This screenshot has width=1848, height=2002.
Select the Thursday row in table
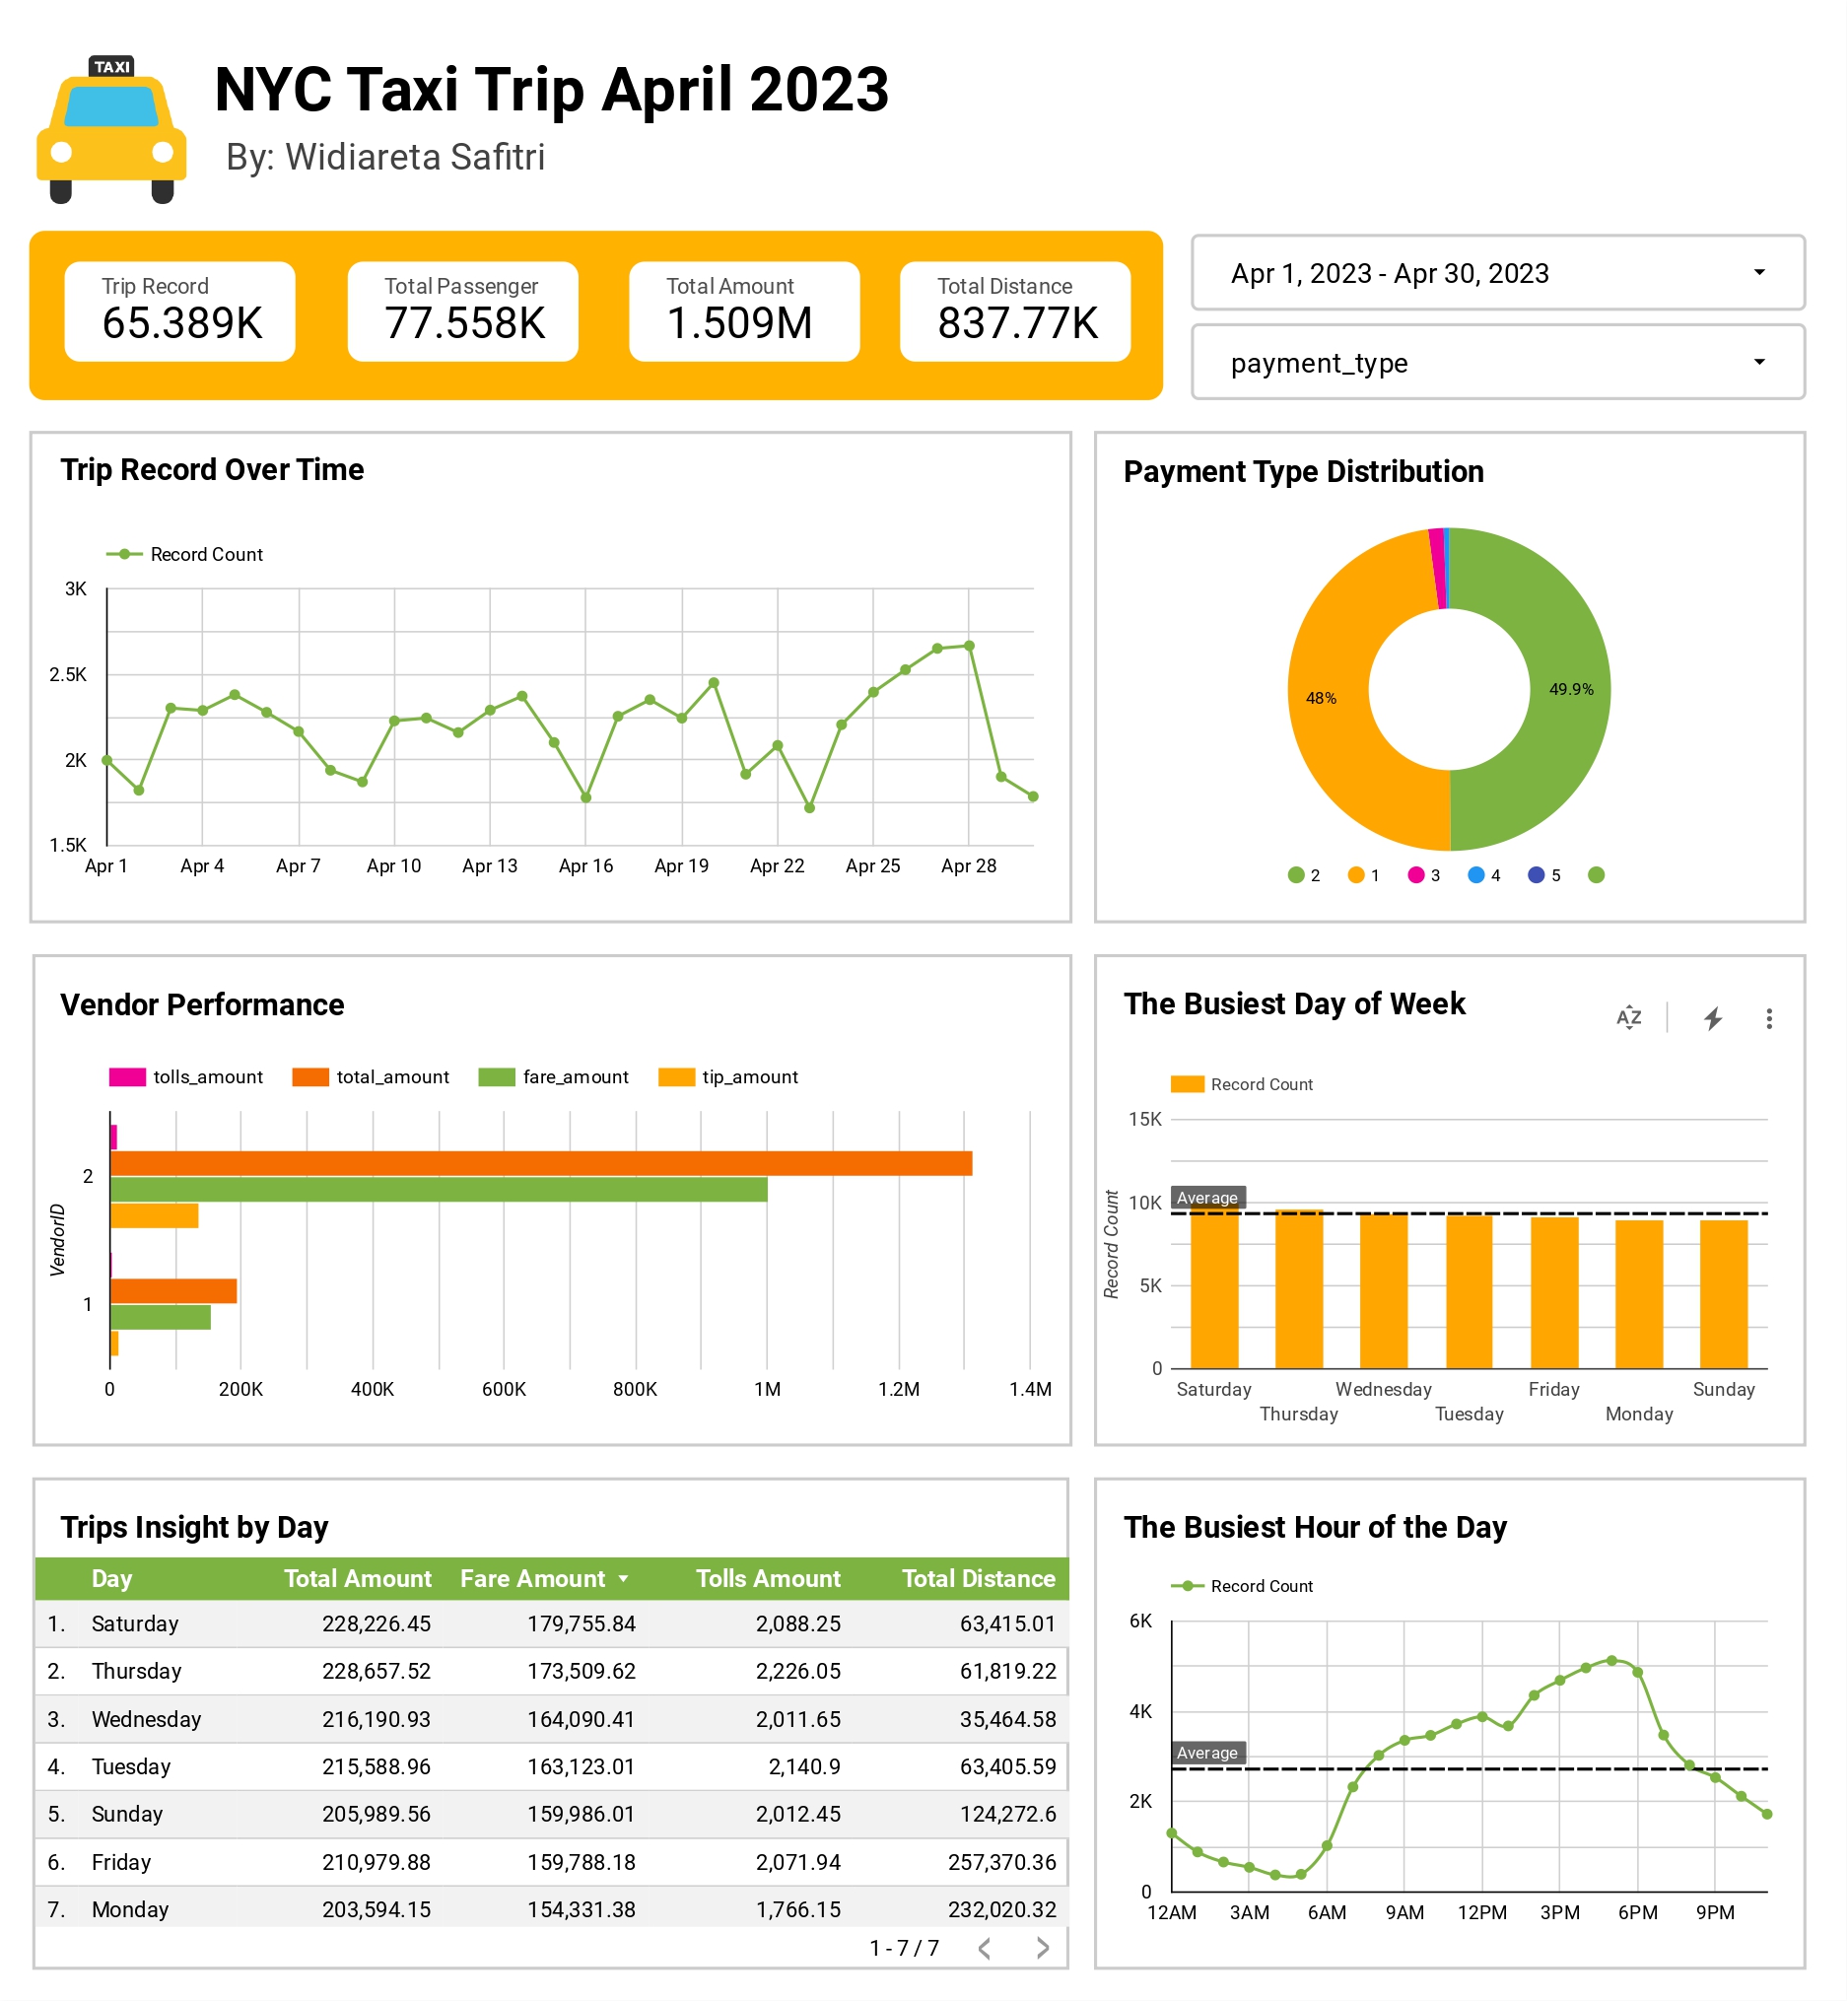click(x=551, y=1671)
